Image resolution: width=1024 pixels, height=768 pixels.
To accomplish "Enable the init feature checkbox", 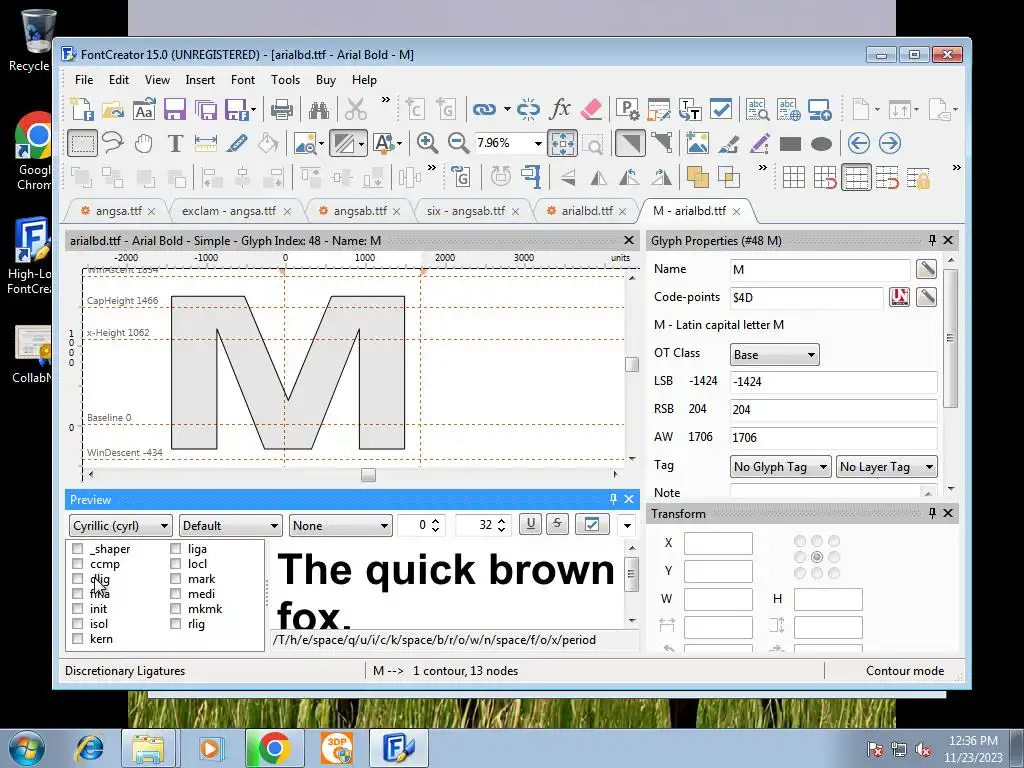I will (78, 609).
